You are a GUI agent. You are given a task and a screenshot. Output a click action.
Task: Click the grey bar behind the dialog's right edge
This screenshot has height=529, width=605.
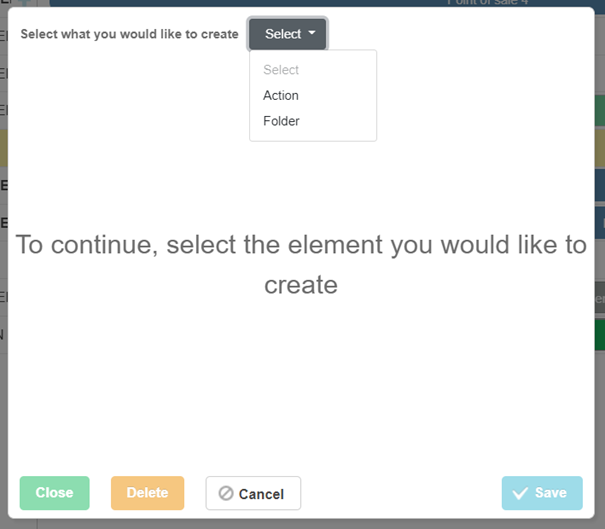click(599, 297)
